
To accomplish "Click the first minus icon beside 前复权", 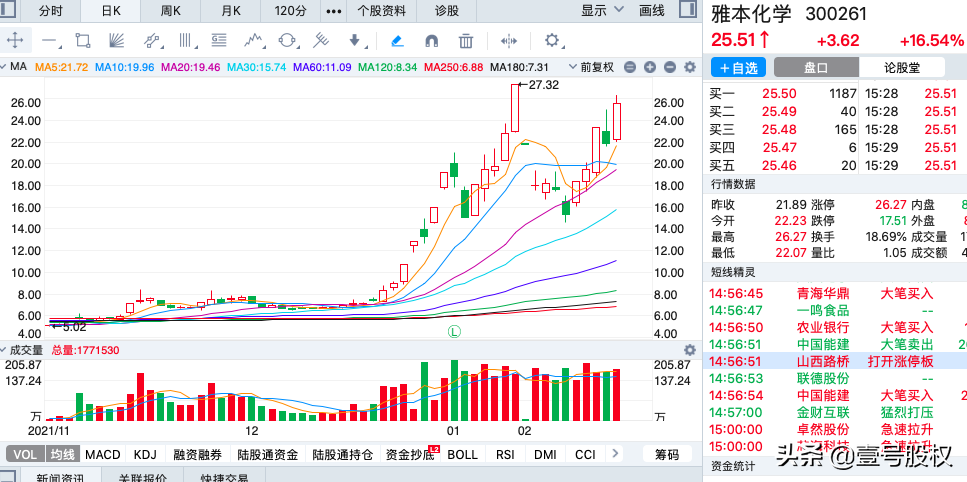I will point(629,67).
